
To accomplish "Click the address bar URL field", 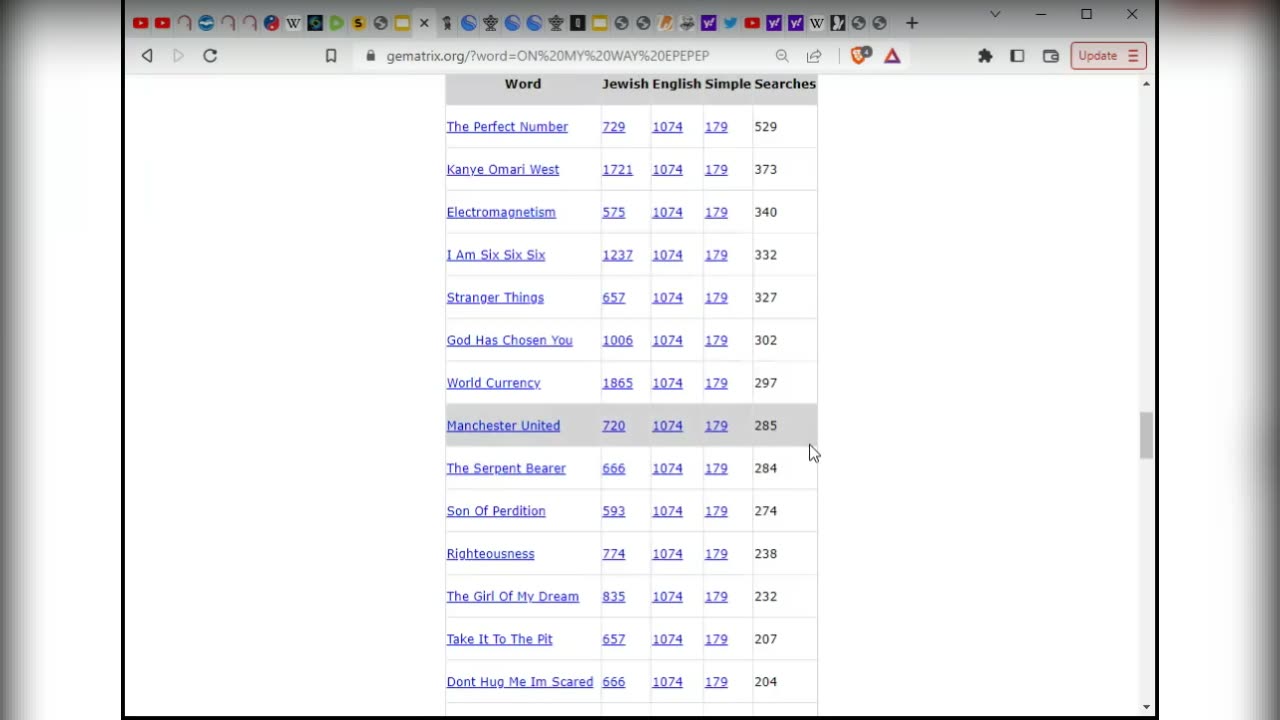I will pyautogui.click(x=548, y=56).
